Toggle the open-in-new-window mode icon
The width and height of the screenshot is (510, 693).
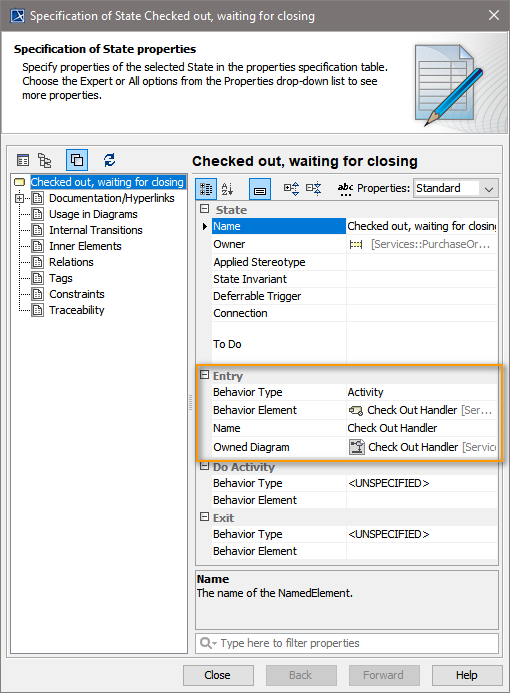[x=77, y=160]
